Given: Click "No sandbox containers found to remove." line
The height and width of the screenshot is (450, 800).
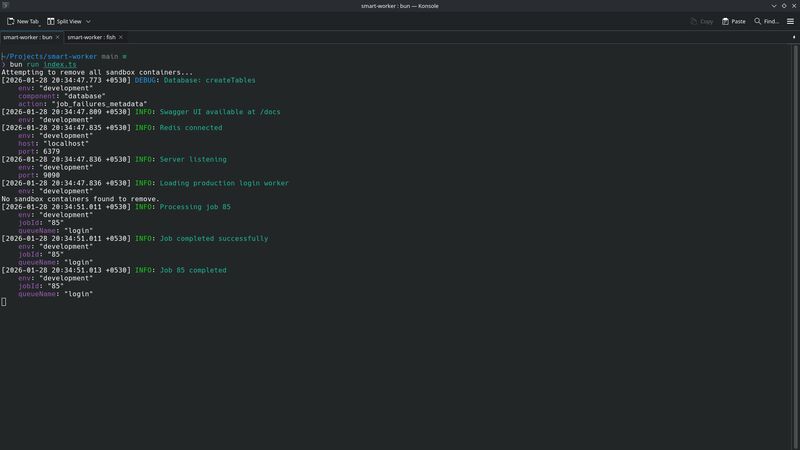Looking at the screenshot, I should (x=80, y=199).
